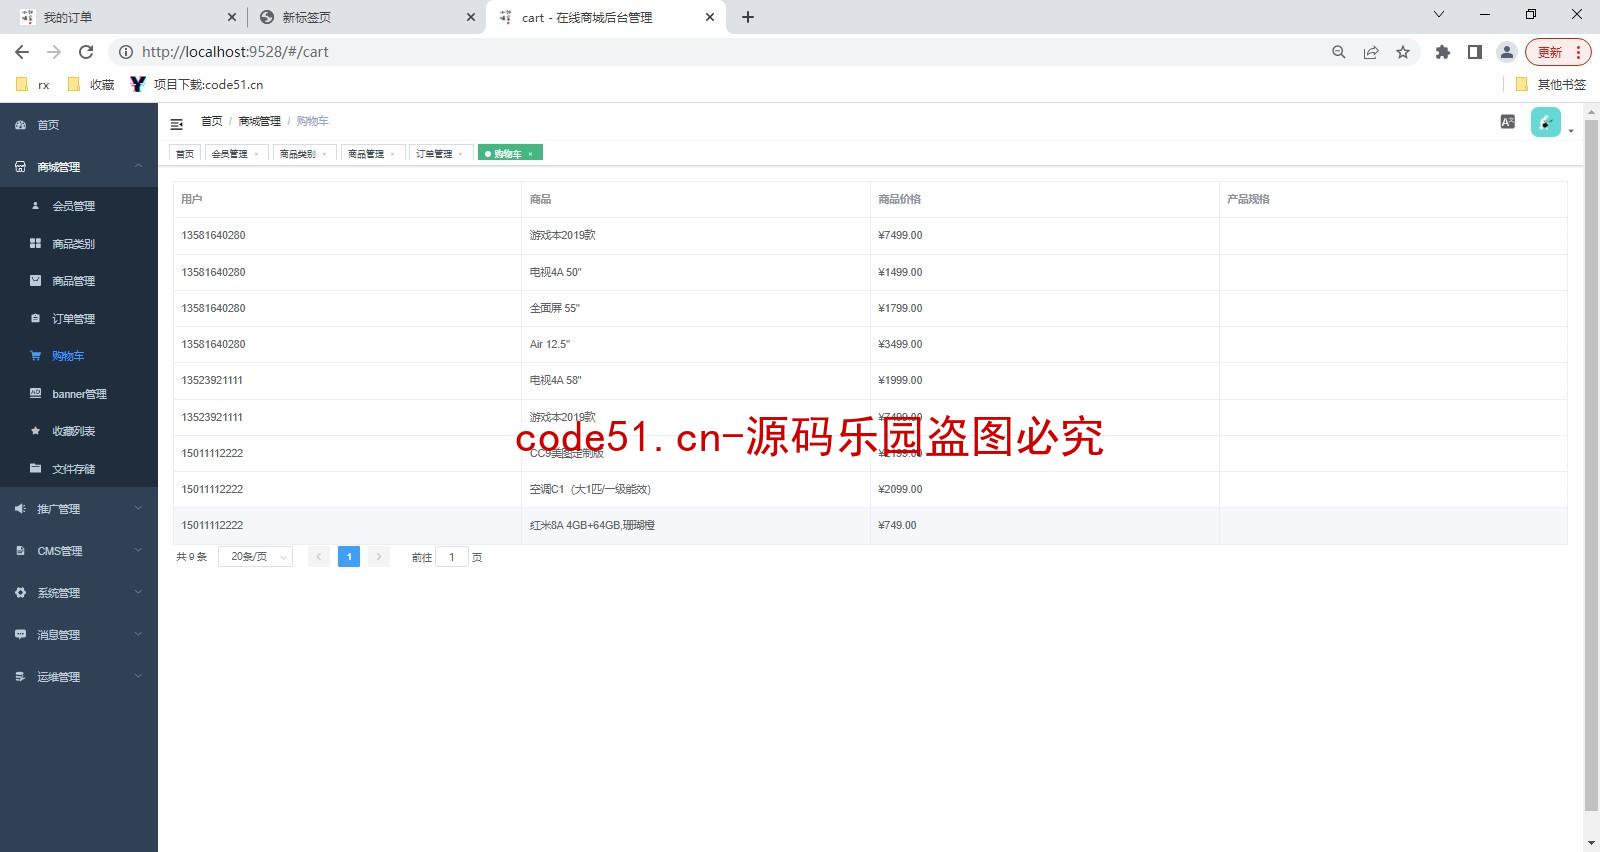Click the ¥3499.00 price cell
Image resolution: width=1600 pixels, height=852 pixels.
(1045, 344)
